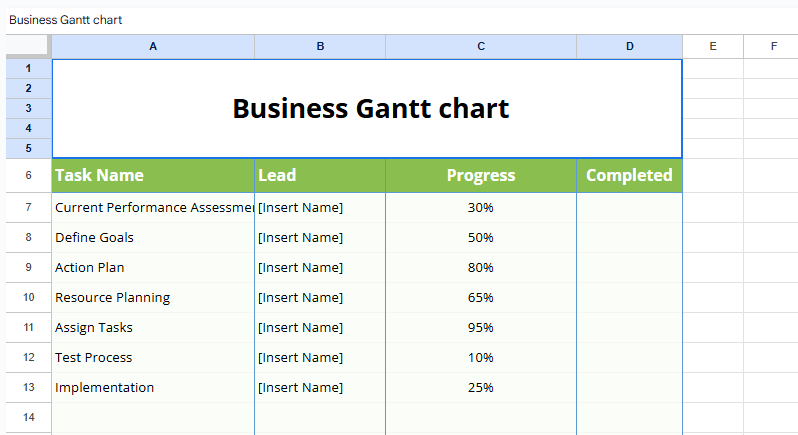Click the Progress header cell

[x=481, y=175]
